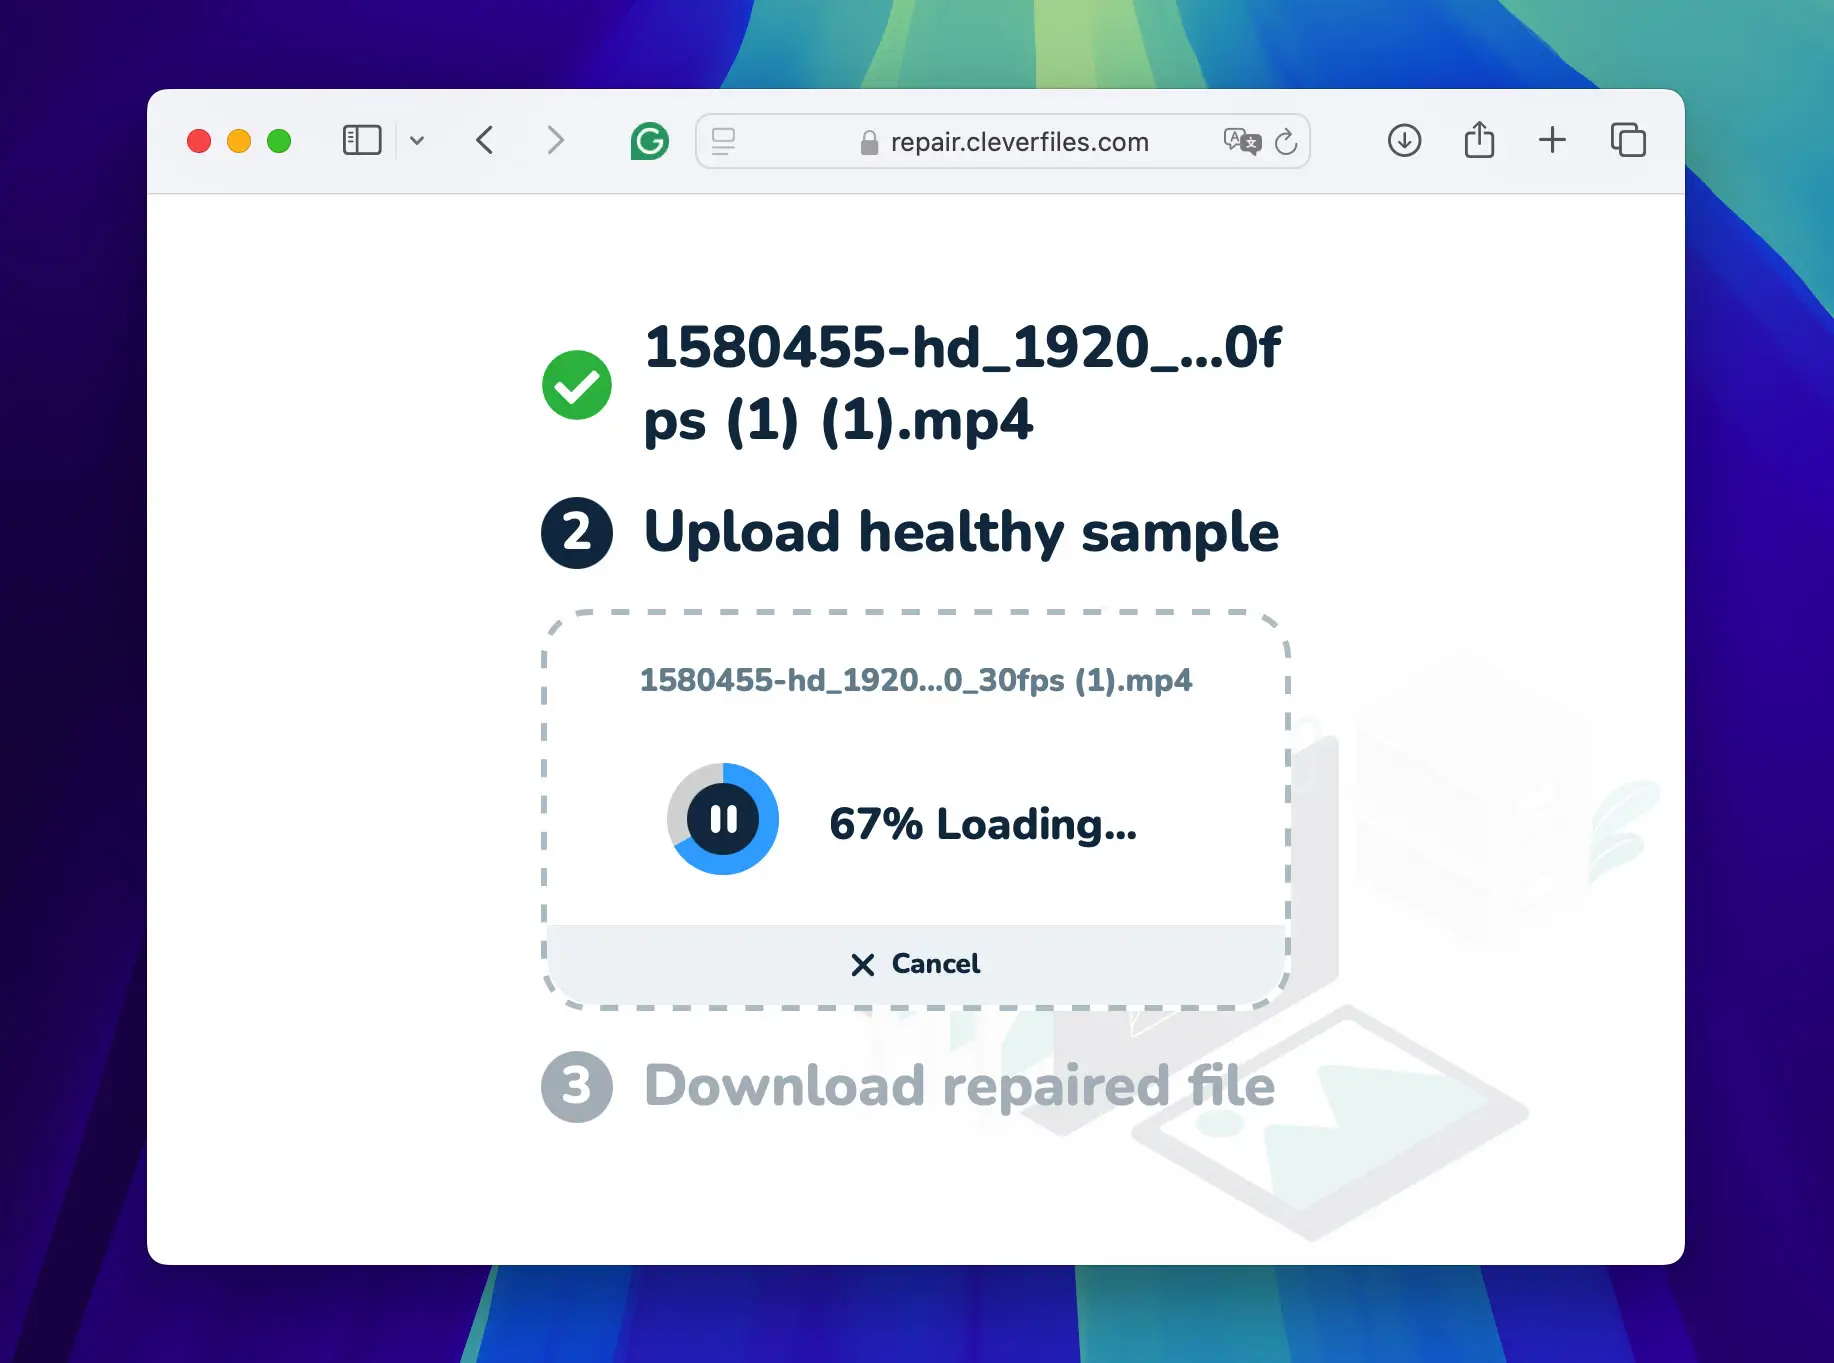
Task: Click the "Download repaired file" step
Action: point(959,1086)
